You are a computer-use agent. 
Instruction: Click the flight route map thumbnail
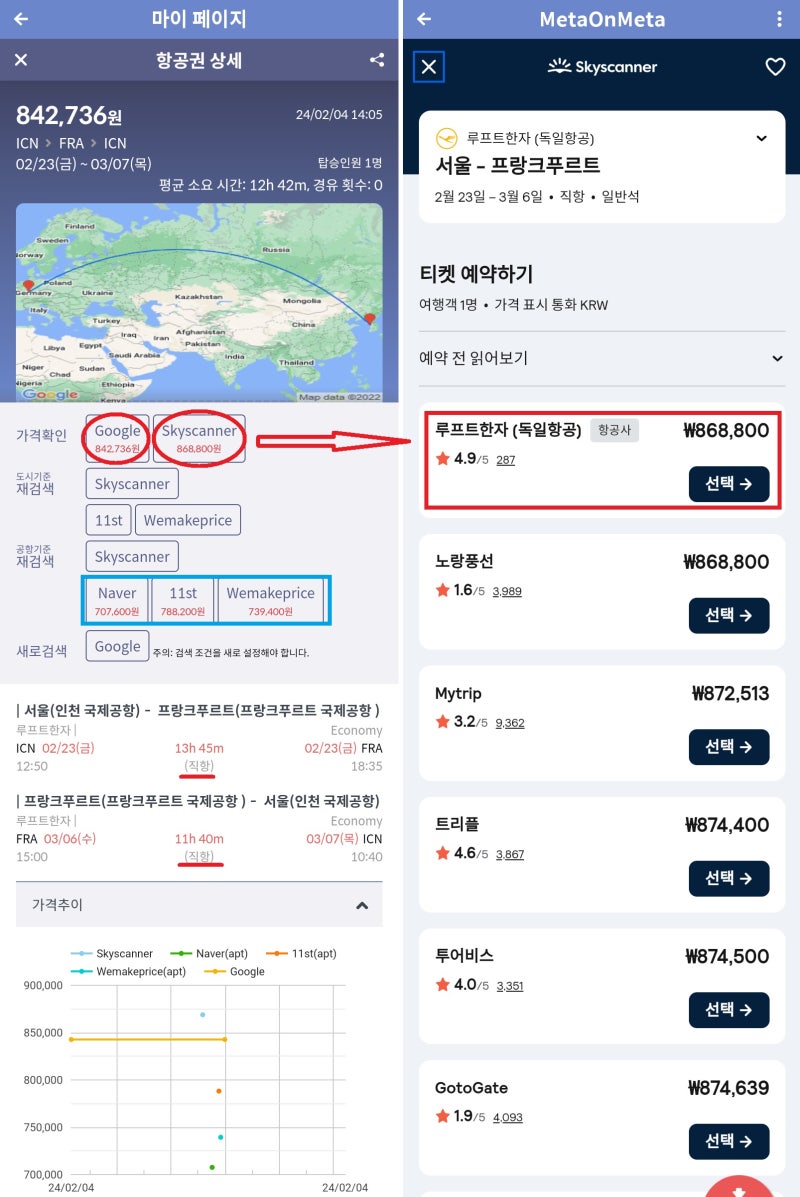199,300
